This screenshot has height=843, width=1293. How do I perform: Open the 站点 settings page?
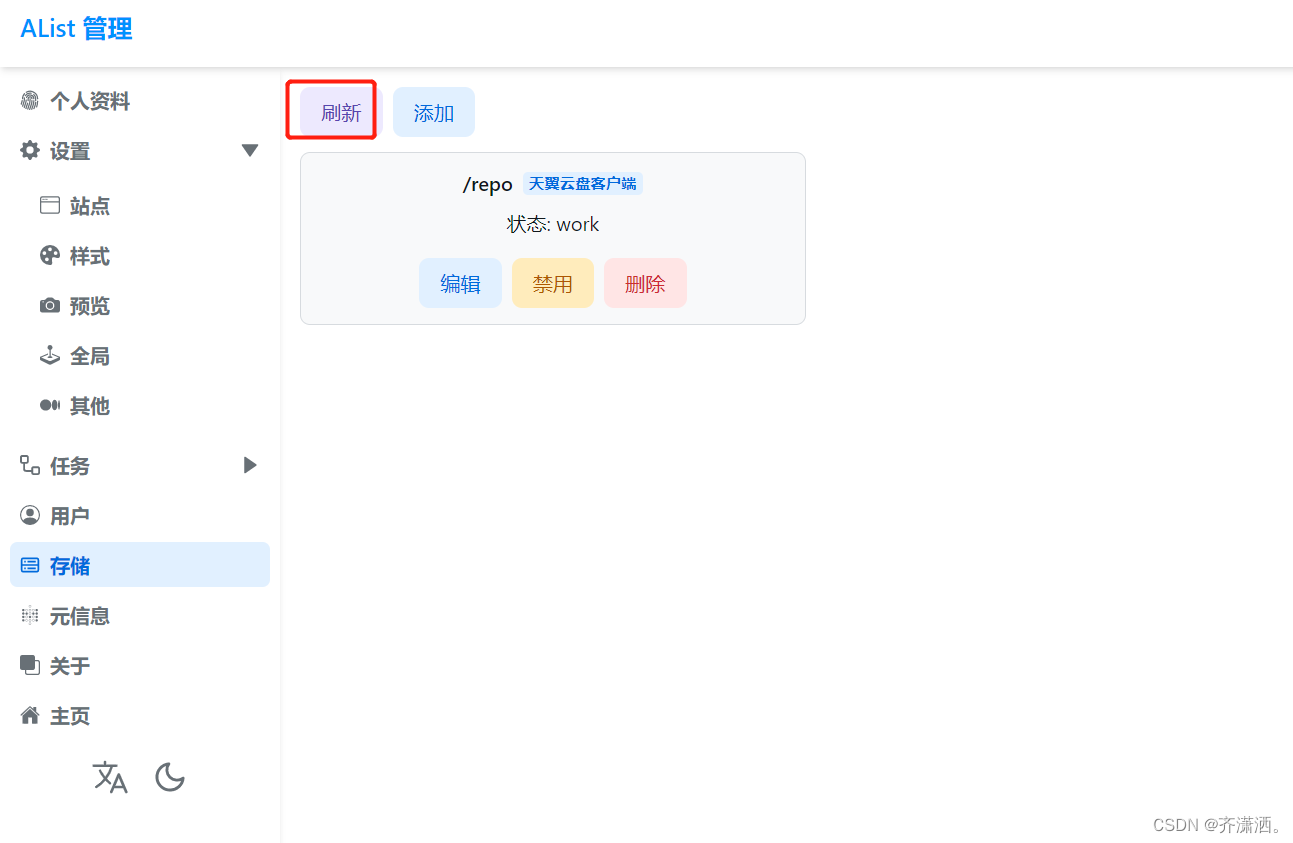[150, 206]
